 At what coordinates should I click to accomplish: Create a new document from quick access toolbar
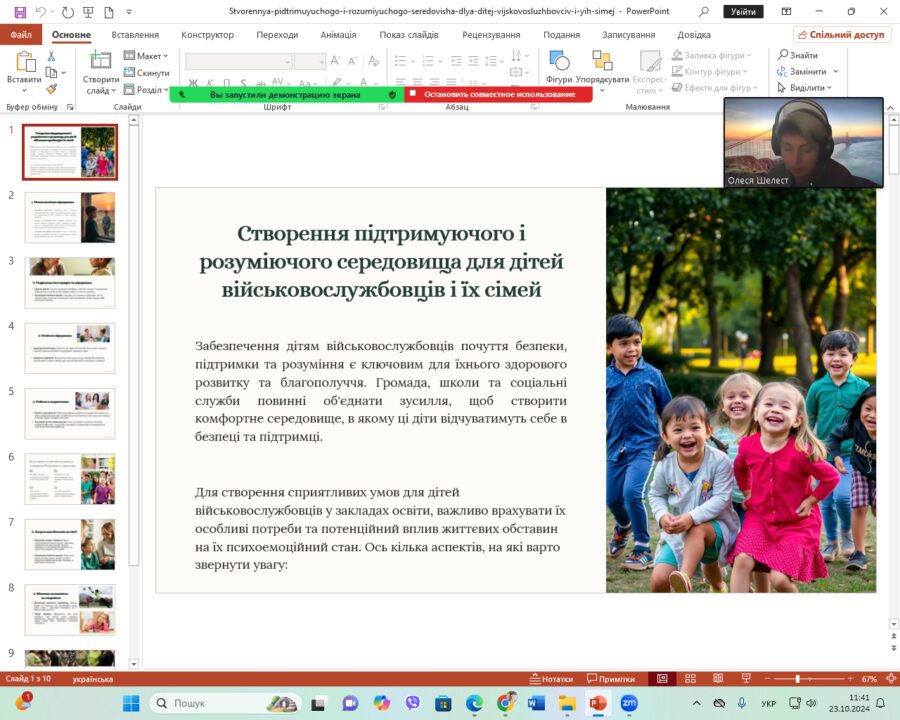tap(108, 11)
